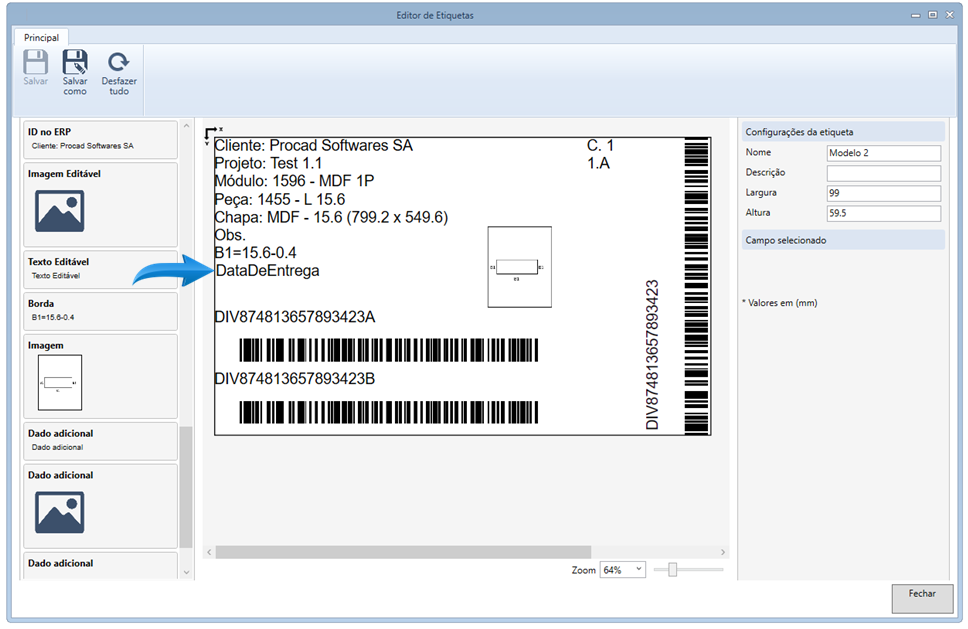Select the part drawing image on the label
This screenshot has height=629, width=968.
pos(519,267)
